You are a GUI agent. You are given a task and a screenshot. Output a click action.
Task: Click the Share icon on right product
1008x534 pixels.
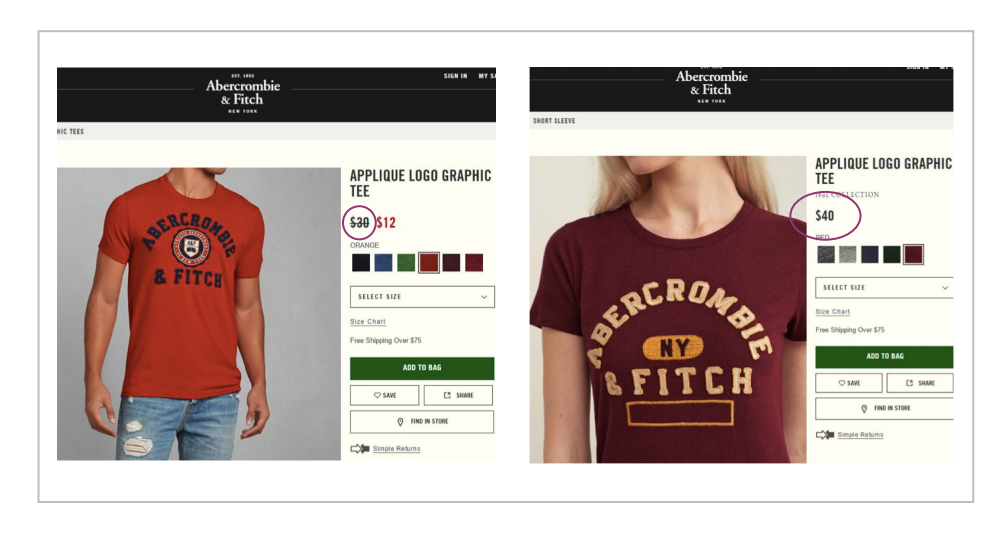909,383
